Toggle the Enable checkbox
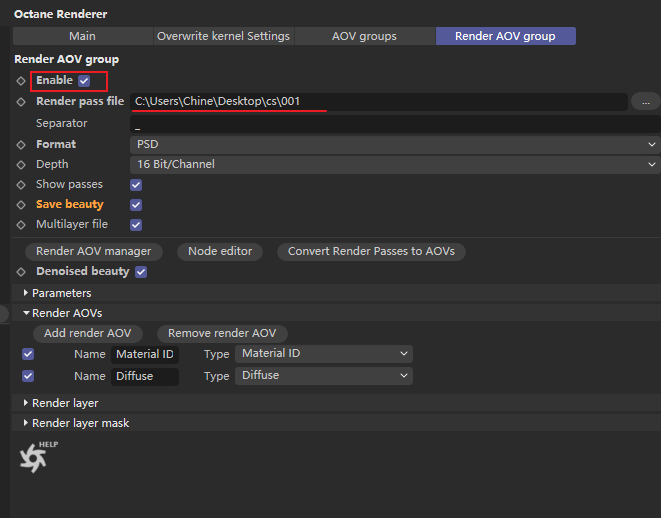The width and height of the screenshot is (661, 518). [x=84, y=81]
